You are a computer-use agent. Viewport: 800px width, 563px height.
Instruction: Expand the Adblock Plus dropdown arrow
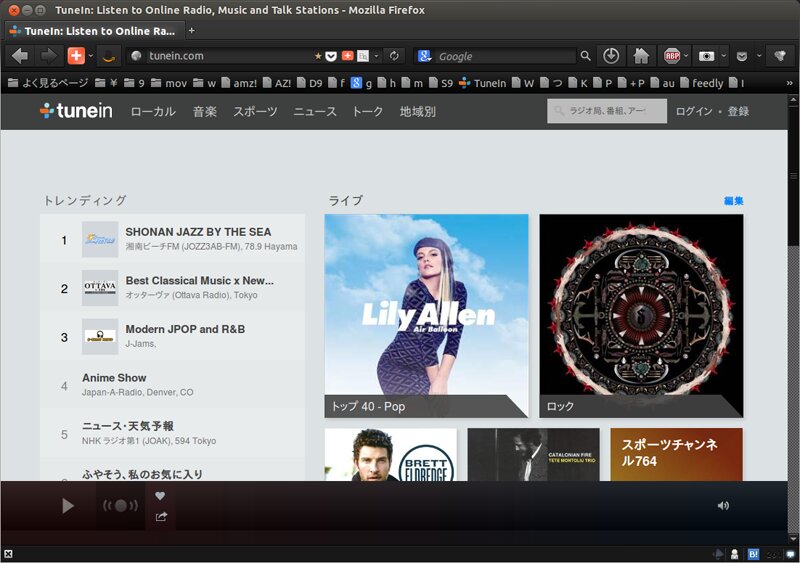coord(687,56)
